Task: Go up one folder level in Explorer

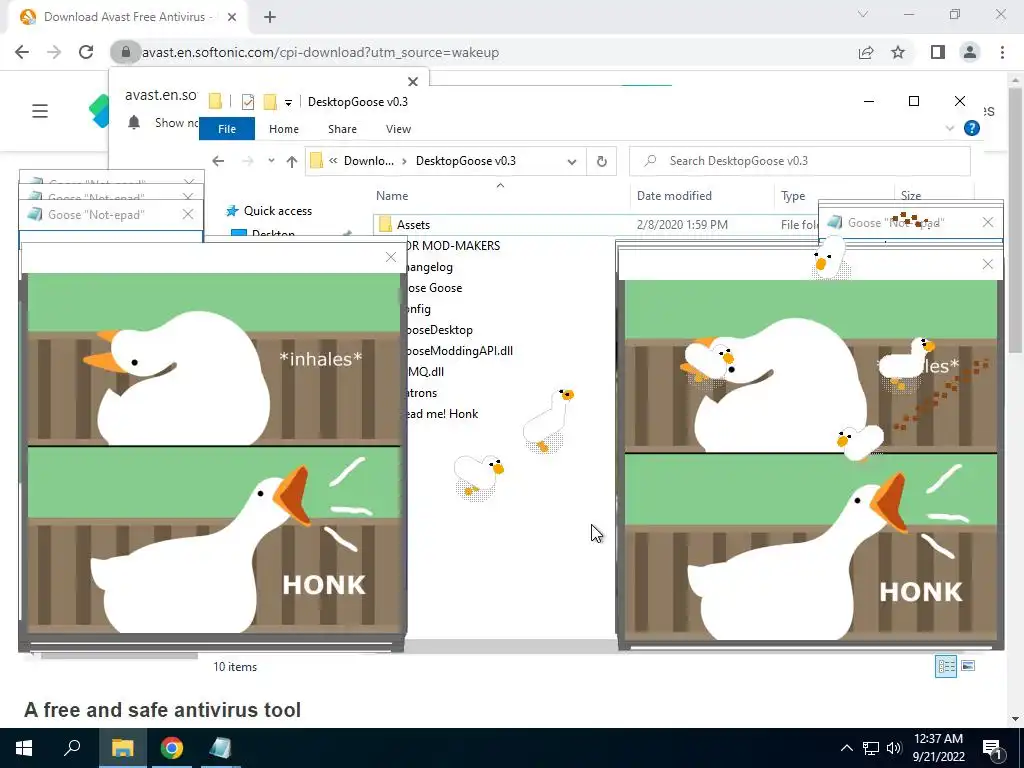Action: click(x=291, y=161)
